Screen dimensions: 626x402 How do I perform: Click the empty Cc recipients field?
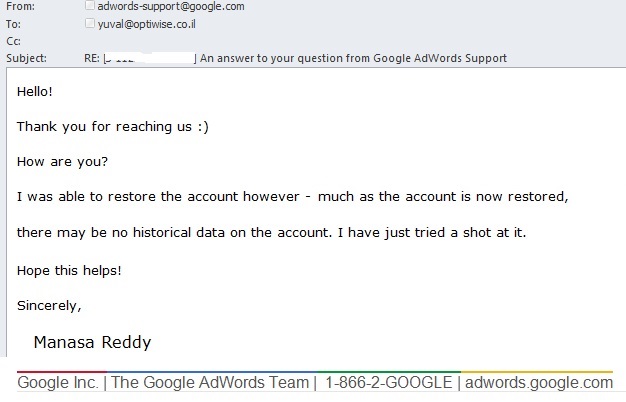click(300, 41)
